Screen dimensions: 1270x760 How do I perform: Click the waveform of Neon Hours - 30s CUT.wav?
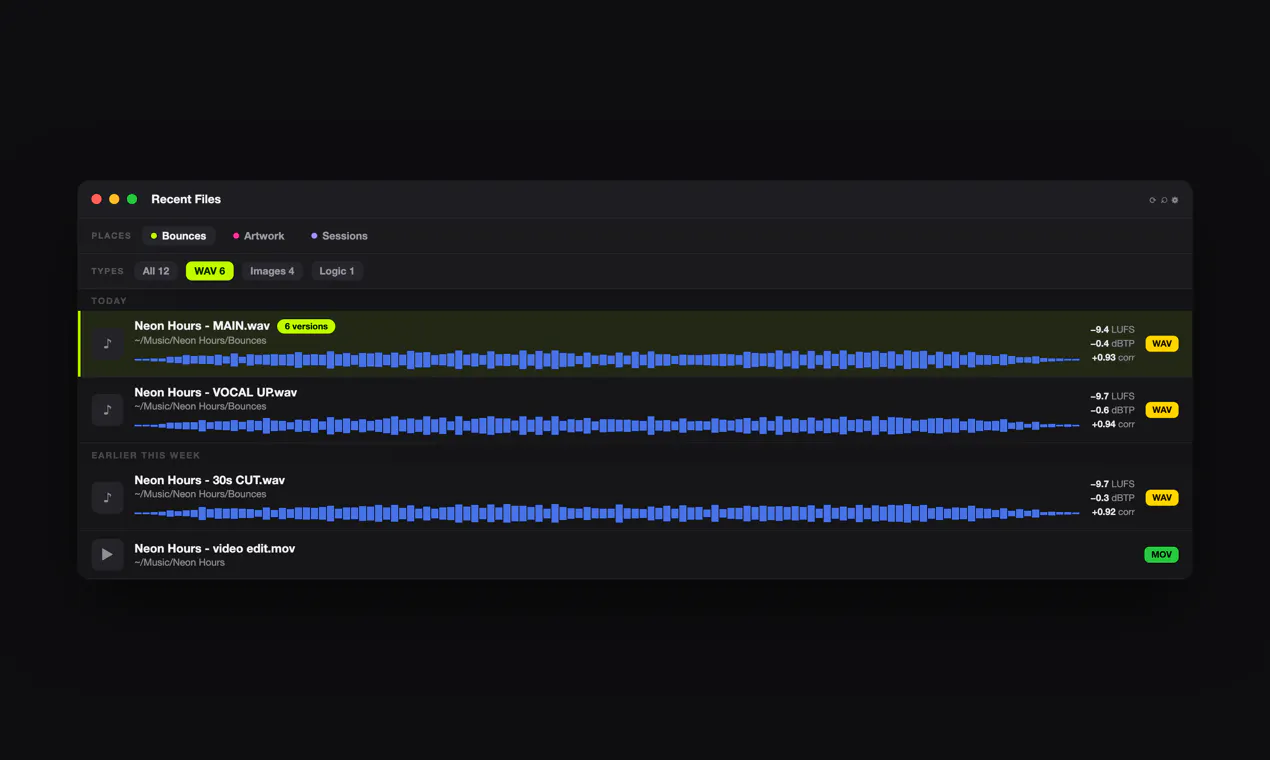pos(607,513)
